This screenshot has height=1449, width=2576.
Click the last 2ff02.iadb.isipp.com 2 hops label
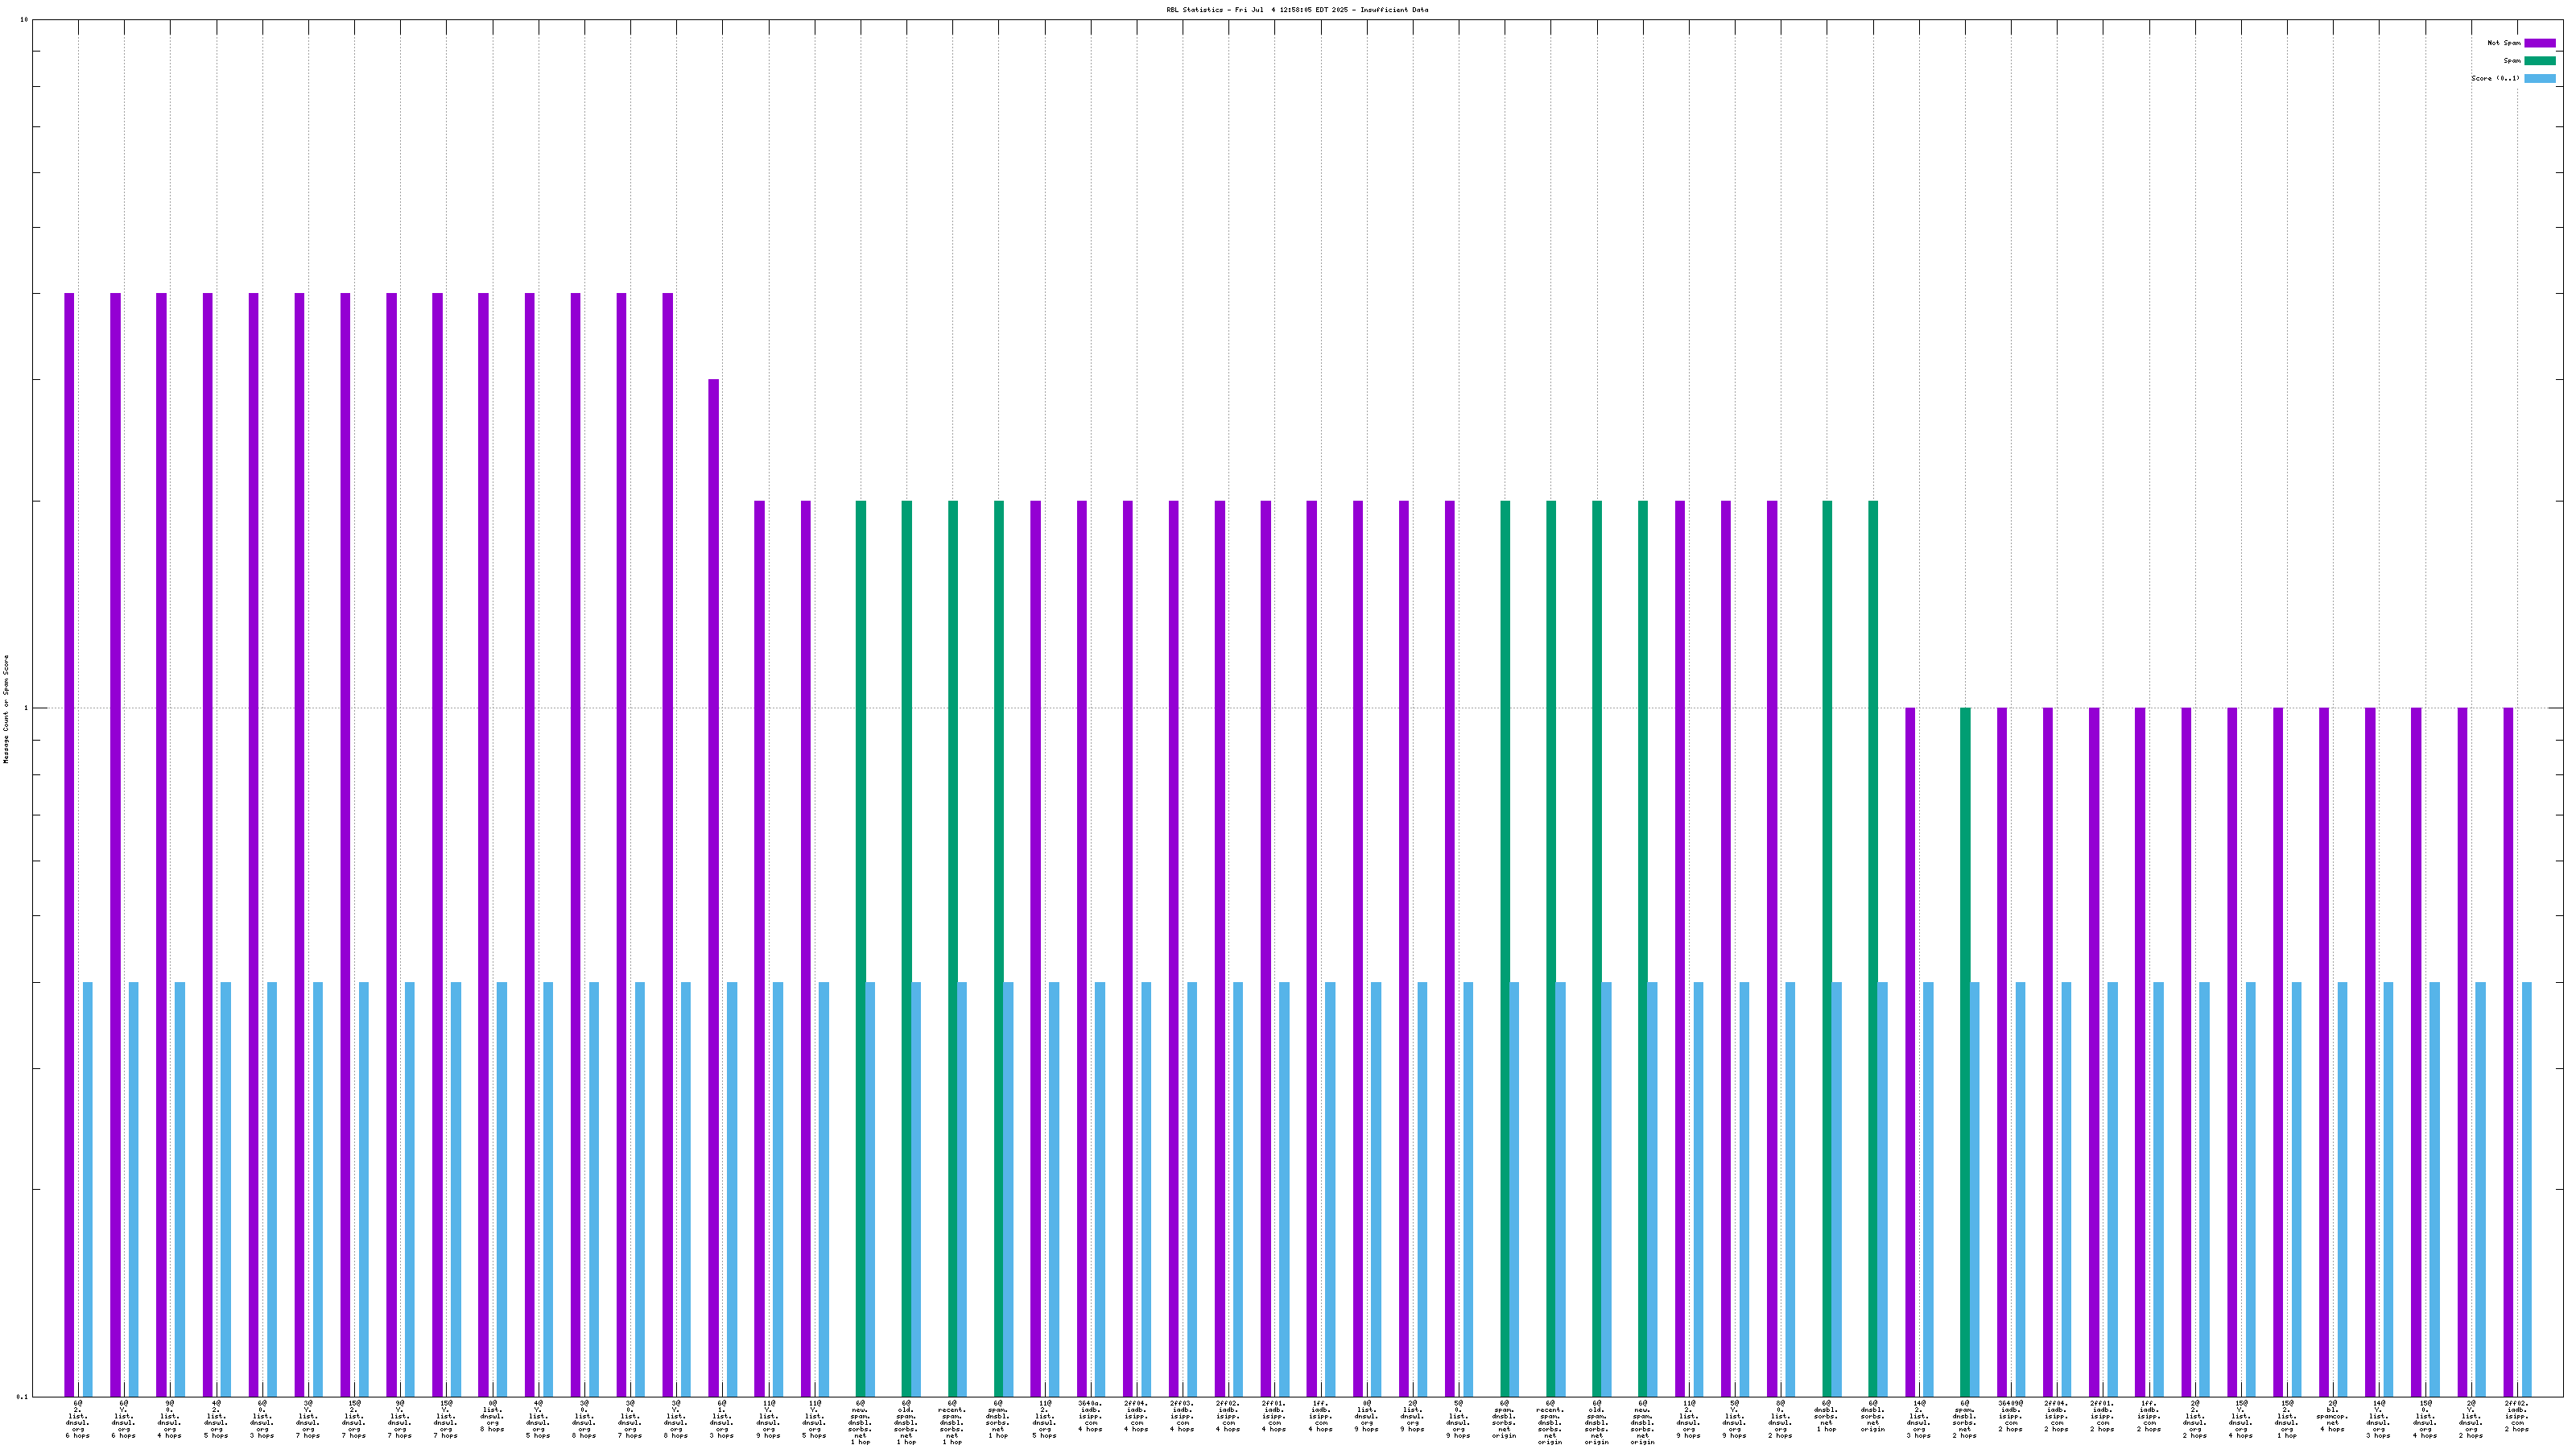click(2516, 1416)
